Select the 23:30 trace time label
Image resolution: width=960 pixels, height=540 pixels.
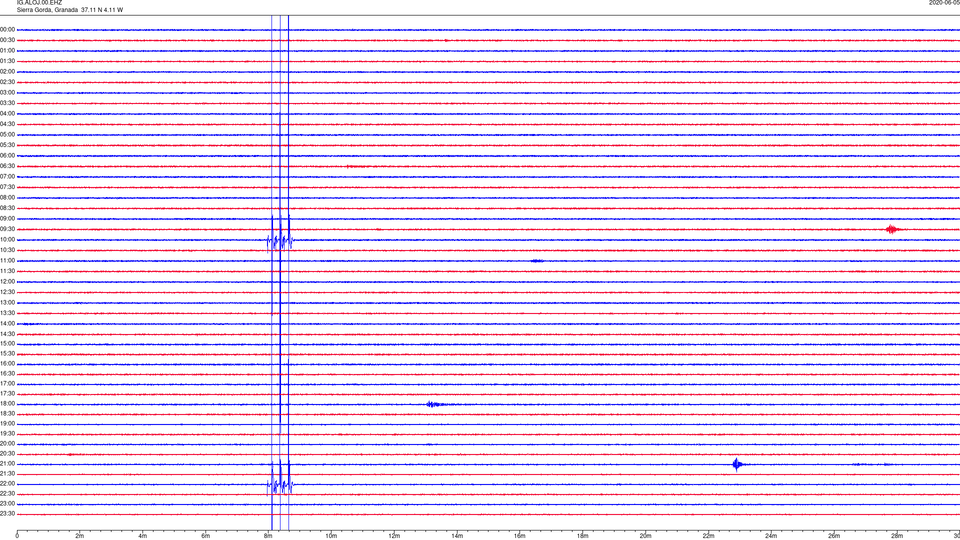coord(7,514)
